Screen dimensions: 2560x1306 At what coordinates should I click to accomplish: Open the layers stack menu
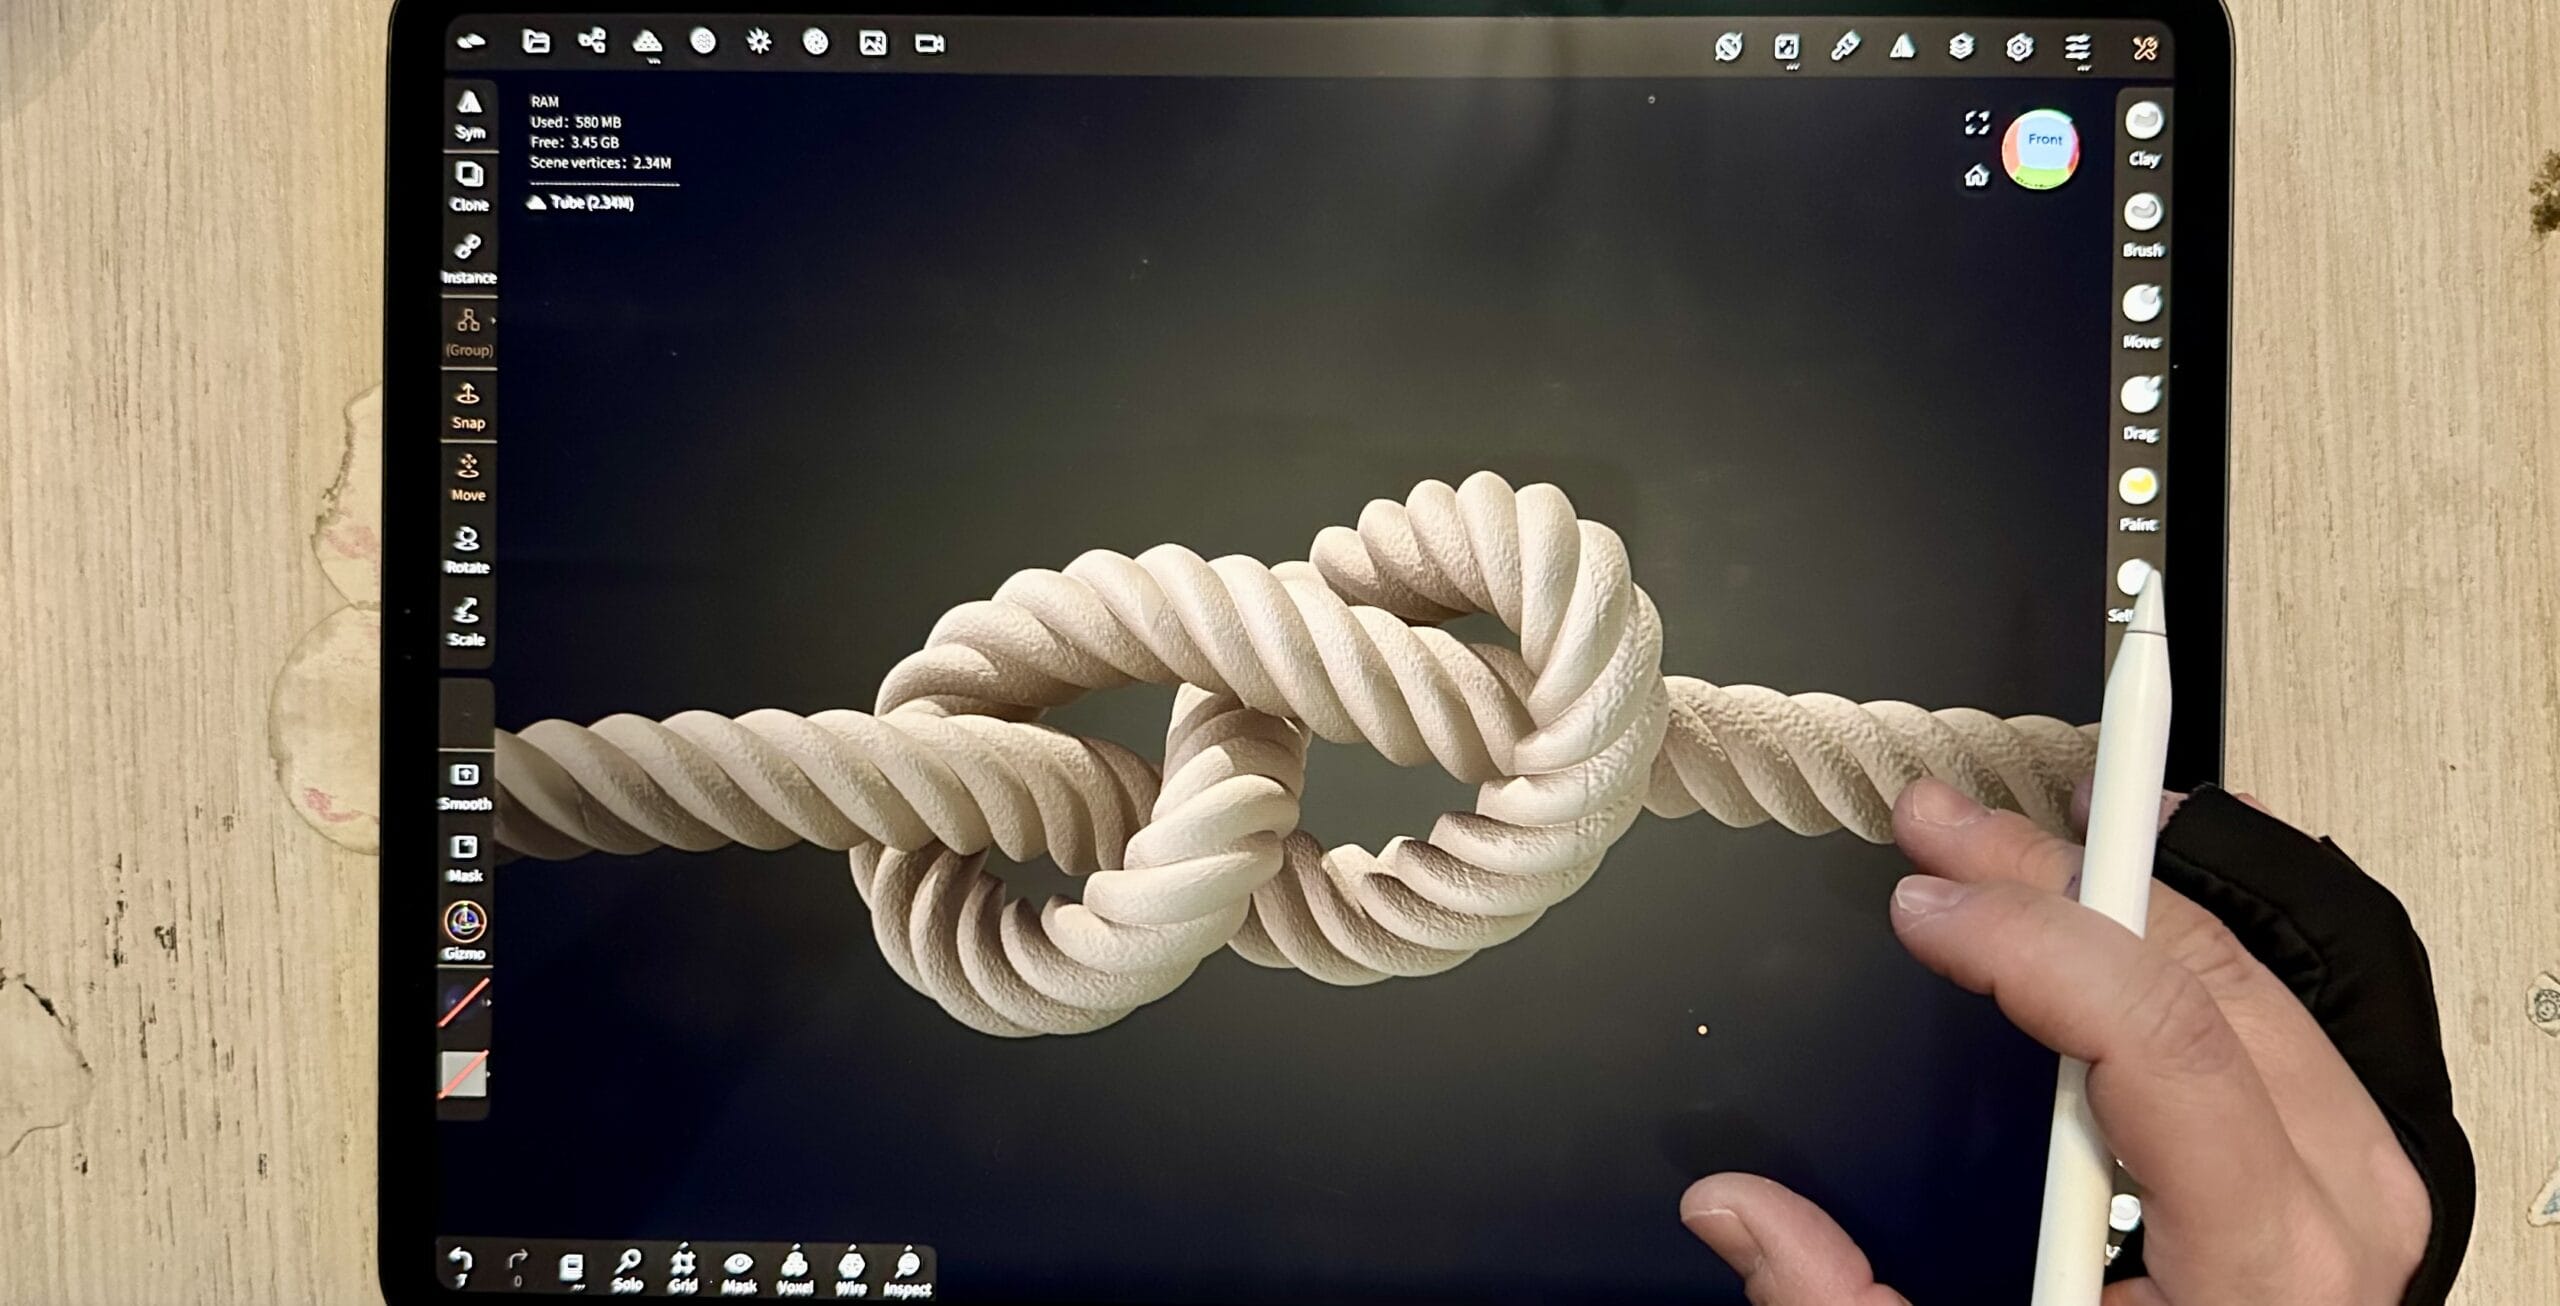coord(1961,46)
